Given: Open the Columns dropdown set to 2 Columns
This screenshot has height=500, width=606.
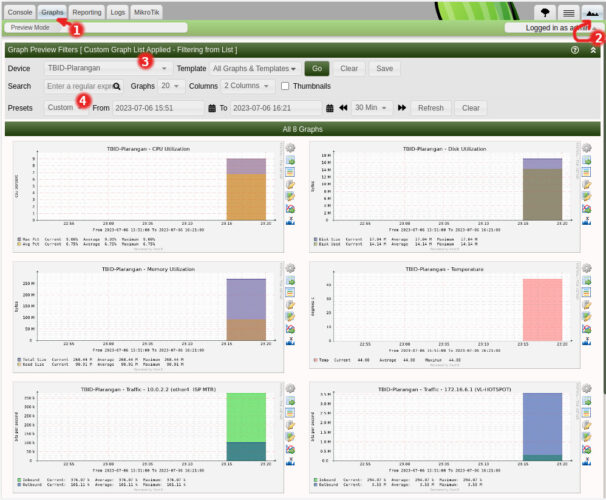Looking at the screenshot, I should pos(247,86).
